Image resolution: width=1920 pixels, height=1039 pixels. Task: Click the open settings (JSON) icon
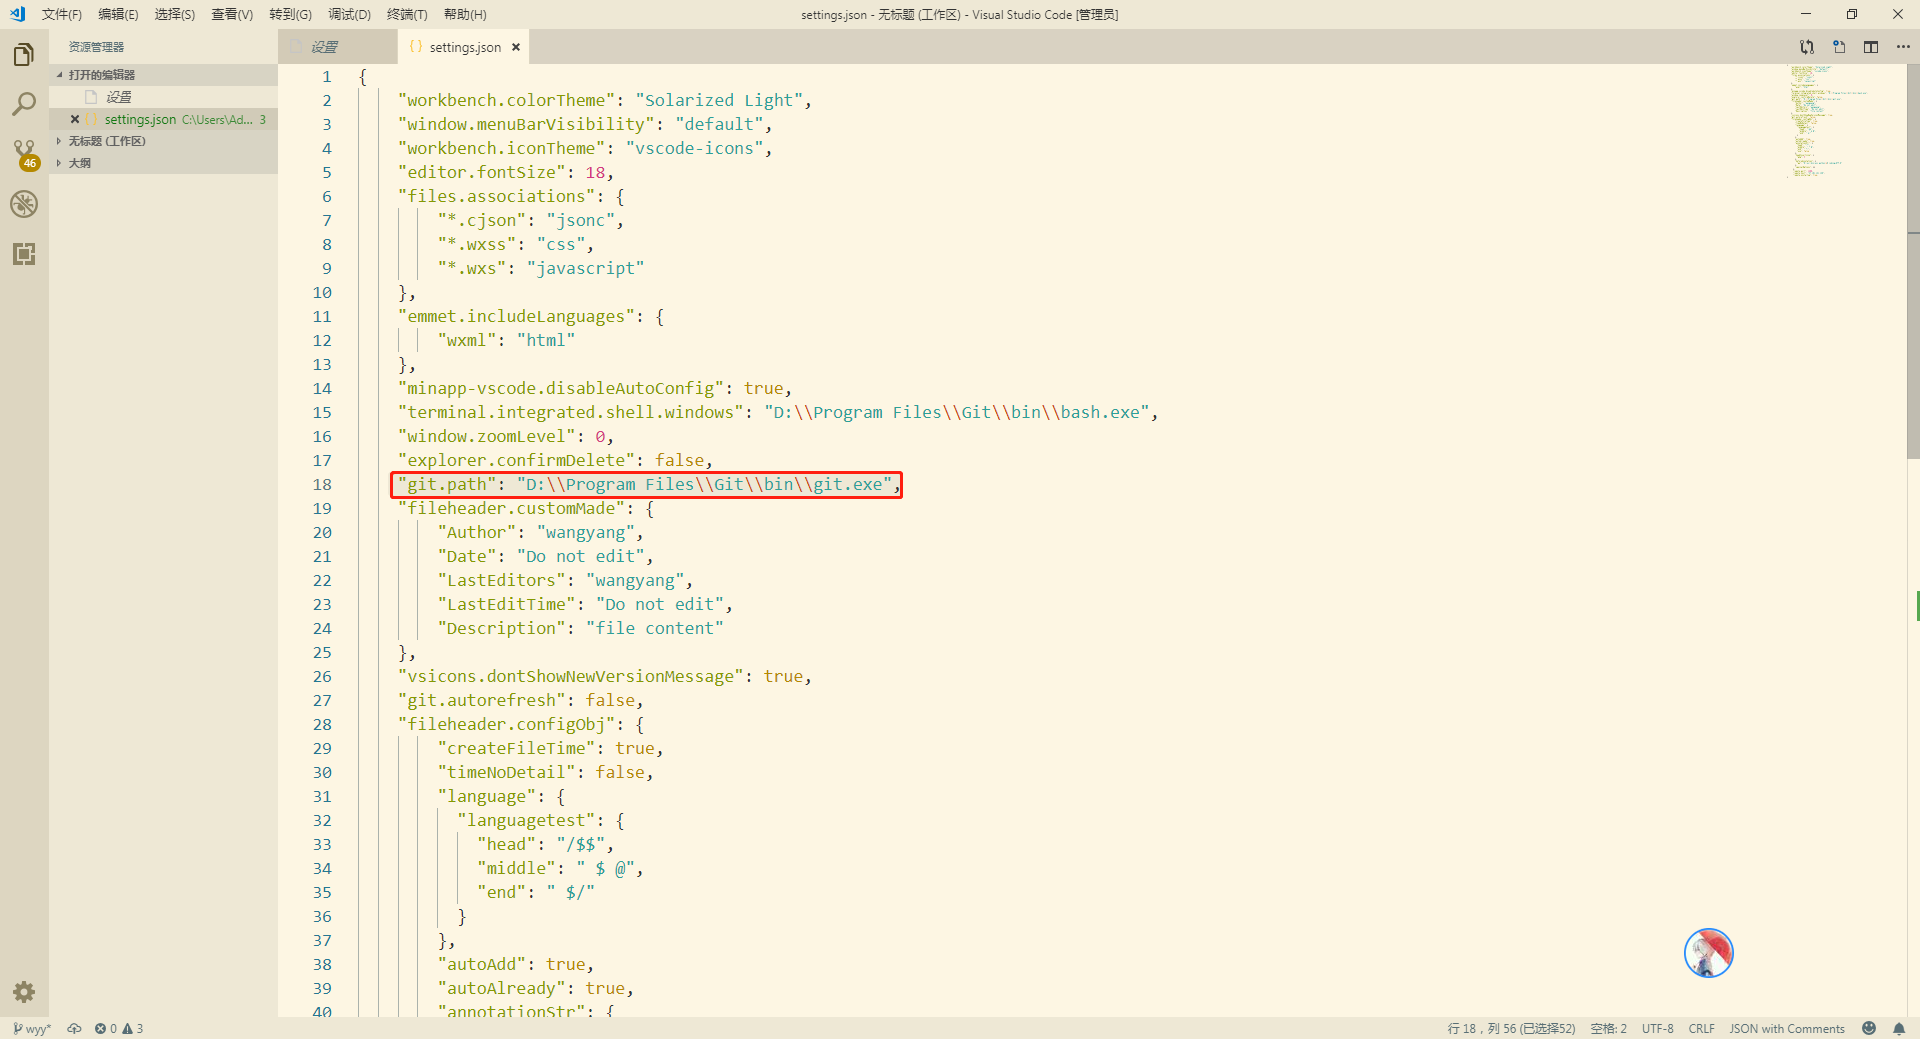(1840, 47)
